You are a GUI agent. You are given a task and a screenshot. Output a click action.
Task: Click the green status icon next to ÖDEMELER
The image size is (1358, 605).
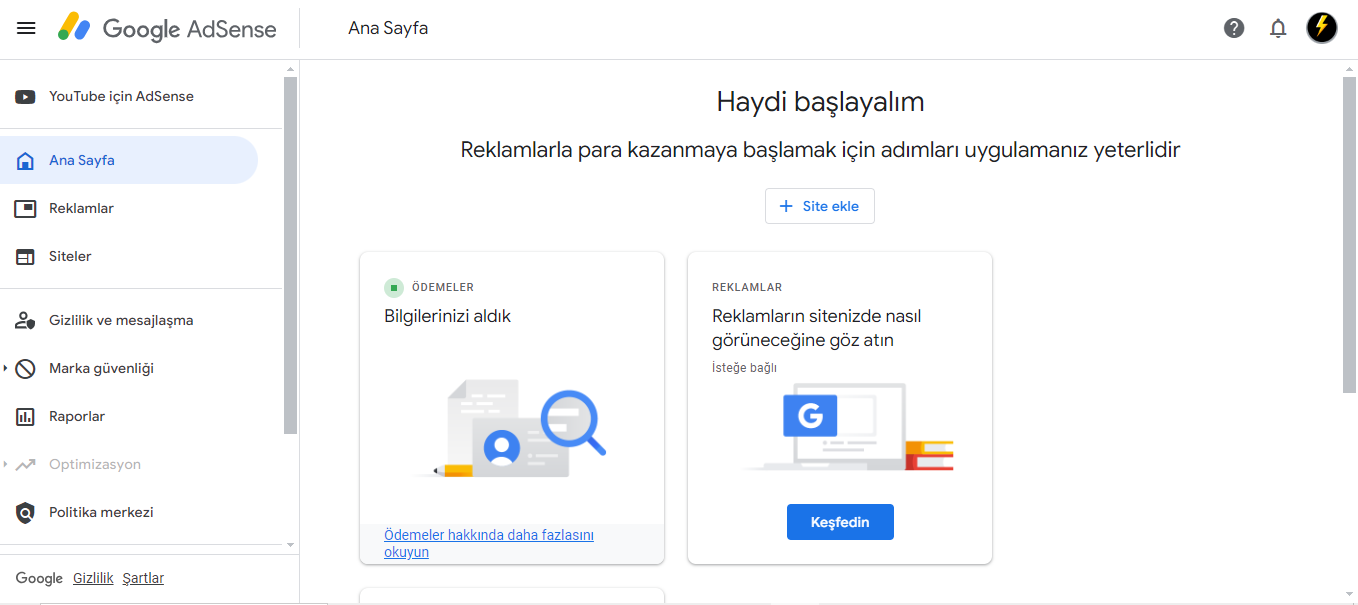(394, 288)
